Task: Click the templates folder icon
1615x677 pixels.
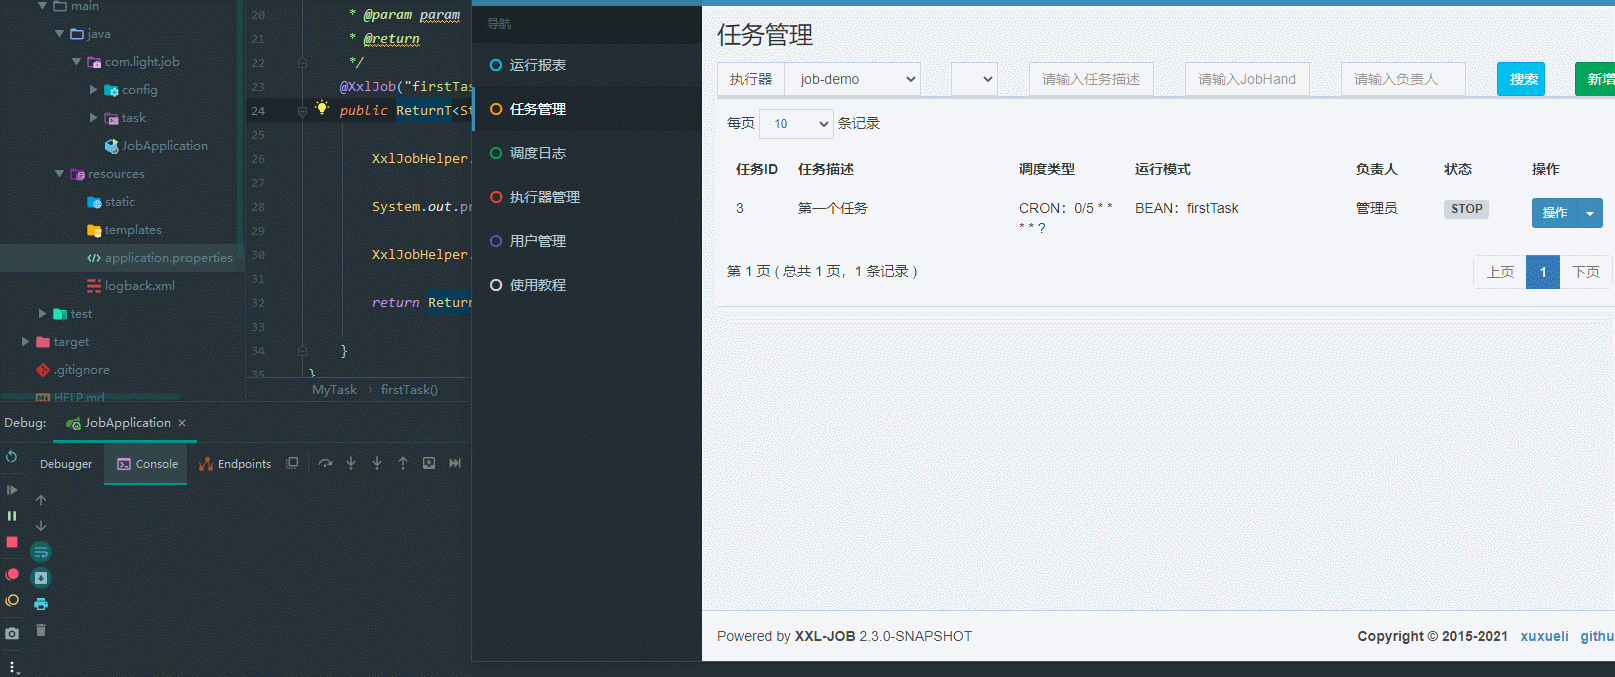Action: (94, 230)
